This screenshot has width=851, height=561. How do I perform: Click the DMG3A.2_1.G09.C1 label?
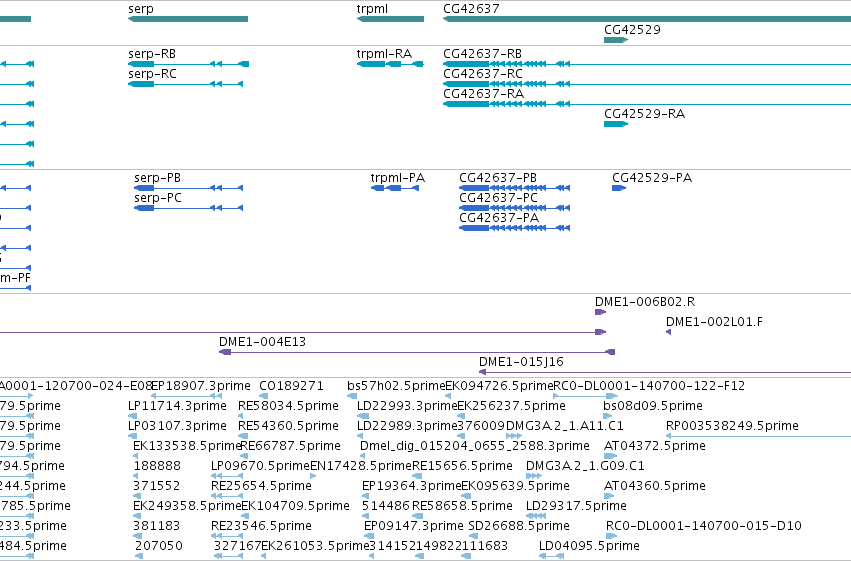[x=585, y=466]
